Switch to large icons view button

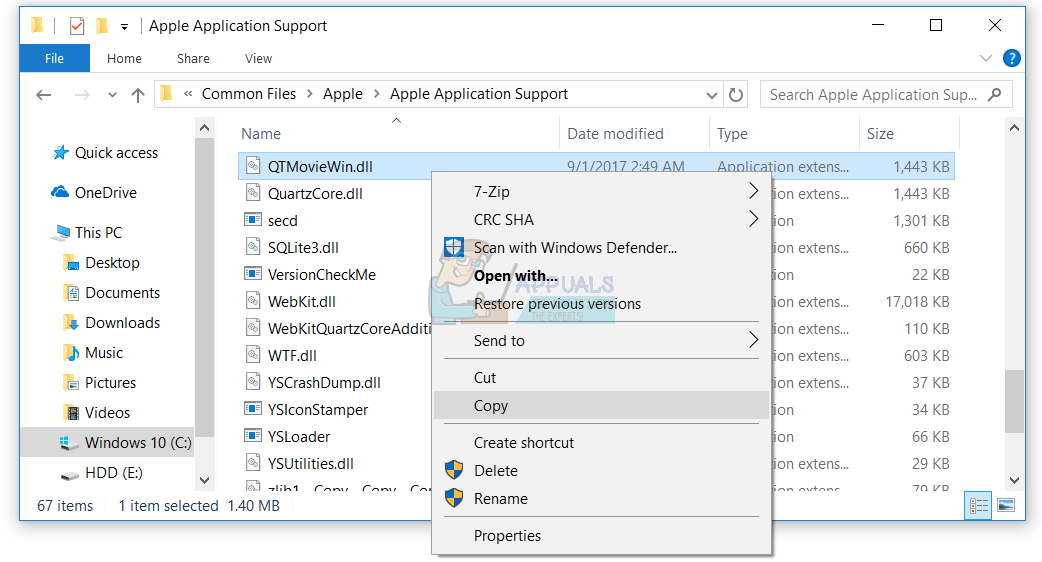(x=1006, y=506)
